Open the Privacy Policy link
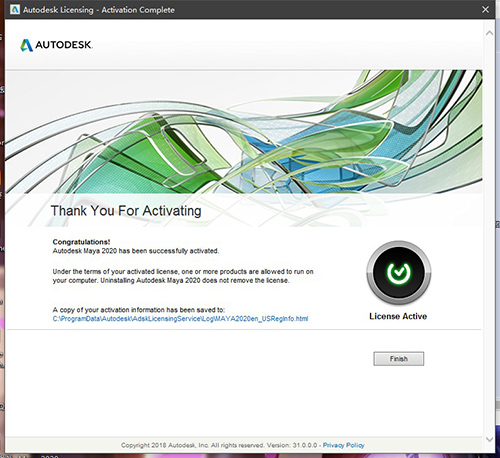 coord(344,445)
